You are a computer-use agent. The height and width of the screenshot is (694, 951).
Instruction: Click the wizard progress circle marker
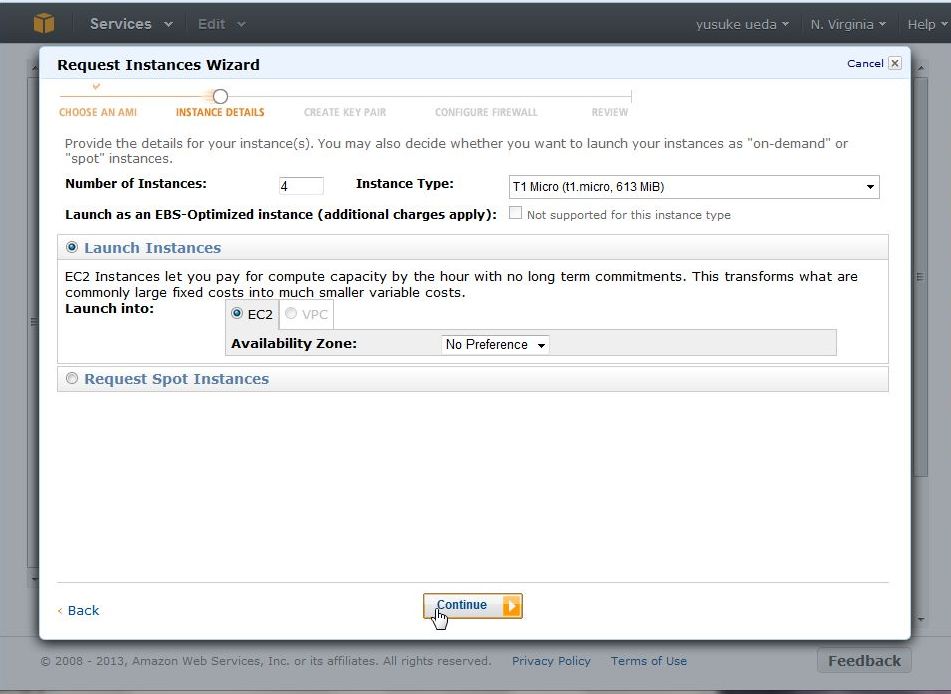[220, 96]
